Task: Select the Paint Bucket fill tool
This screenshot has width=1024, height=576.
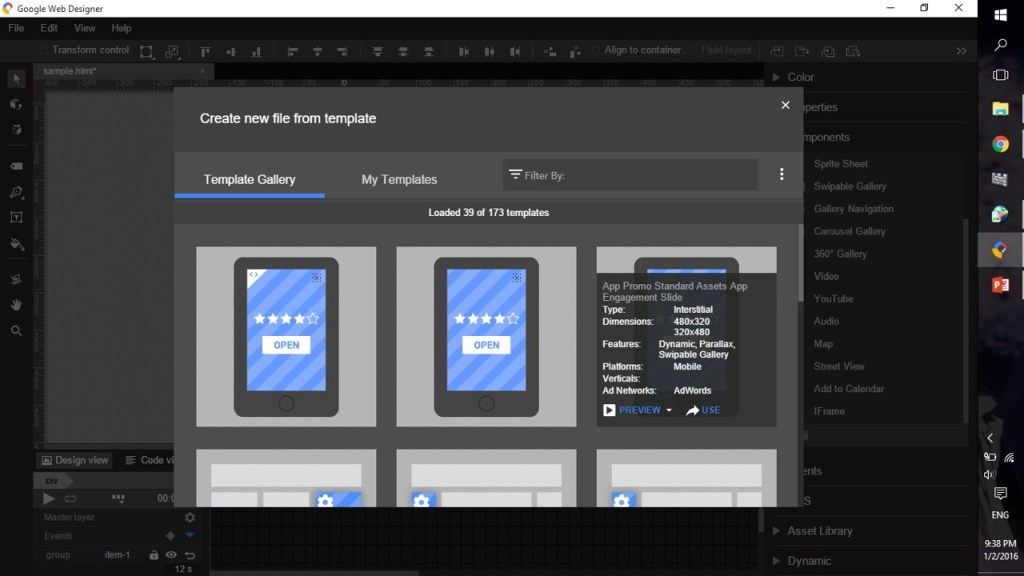Action: (16, 243)
